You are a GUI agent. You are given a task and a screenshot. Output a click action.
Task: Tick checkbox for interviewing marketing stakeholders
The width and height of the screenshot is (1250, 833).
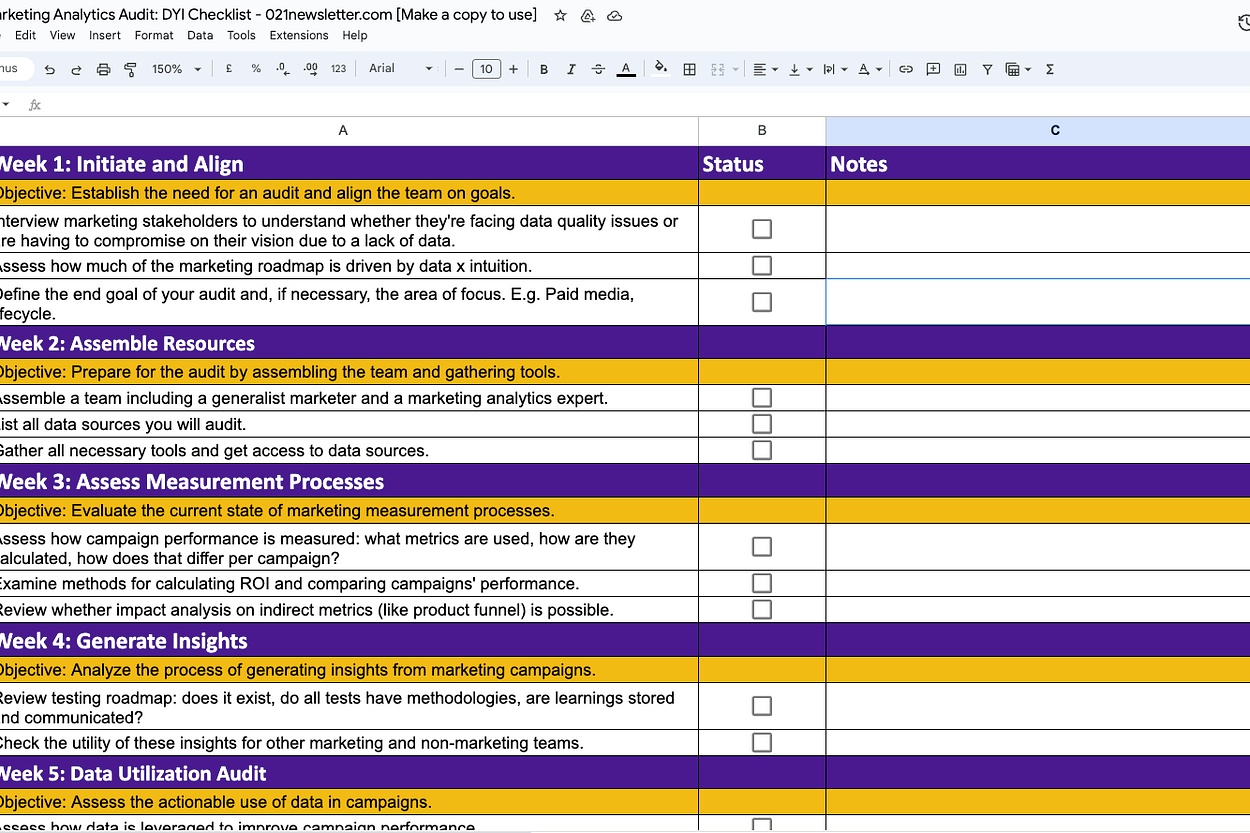(762, 229)
